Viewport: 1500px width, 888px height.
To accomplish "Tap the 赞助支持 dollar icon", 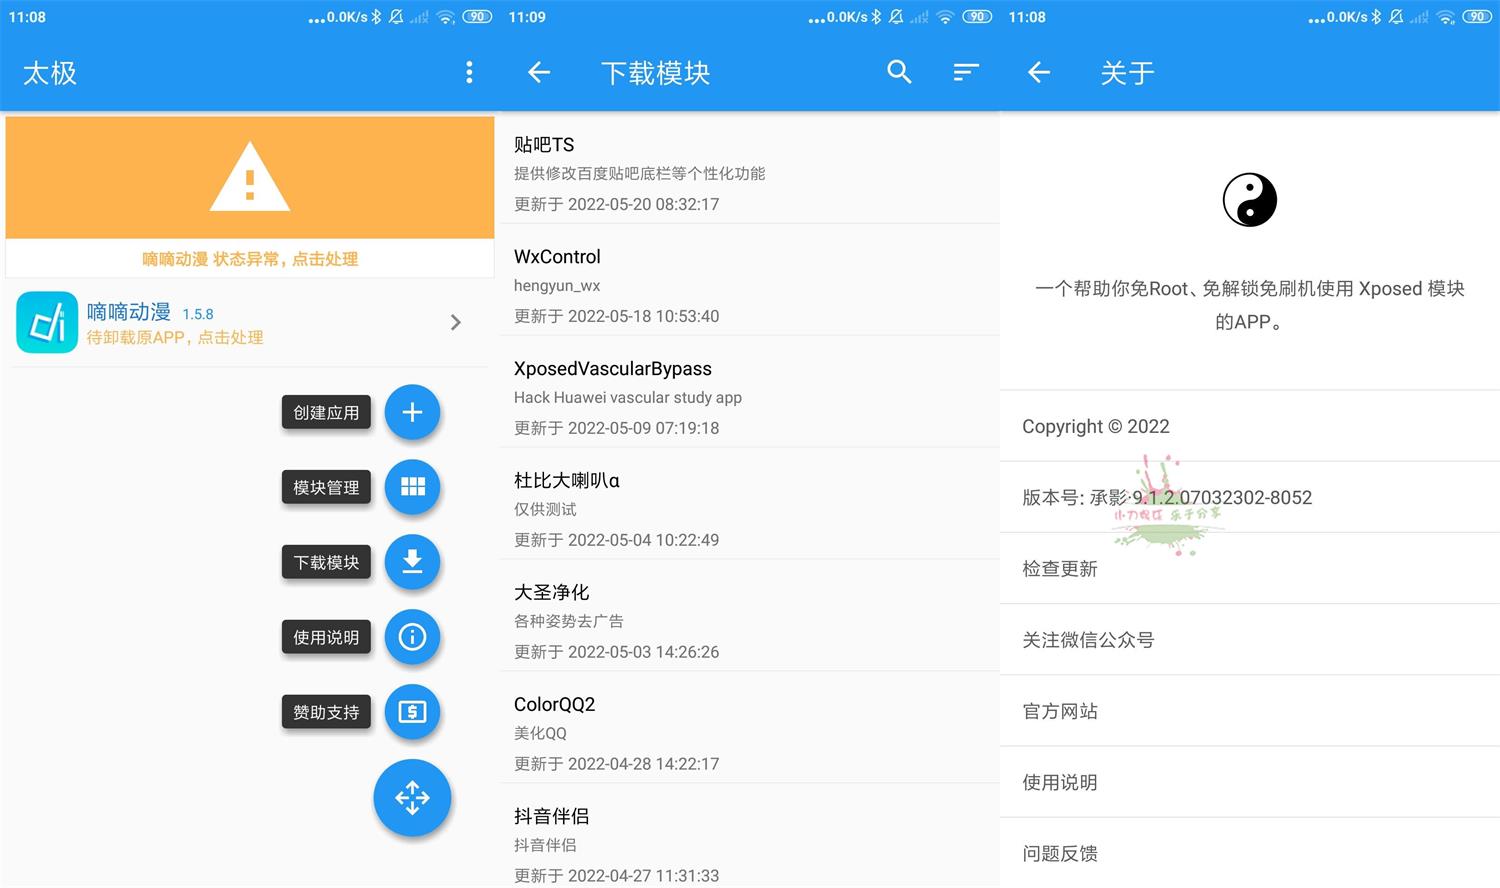I will 412,712.
